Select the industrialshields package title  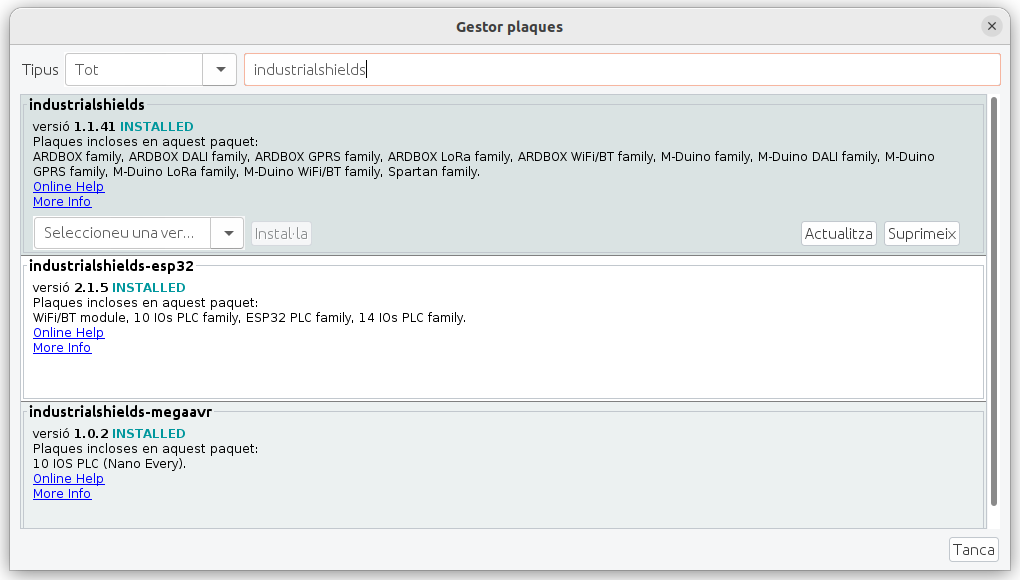pos(87,105)
